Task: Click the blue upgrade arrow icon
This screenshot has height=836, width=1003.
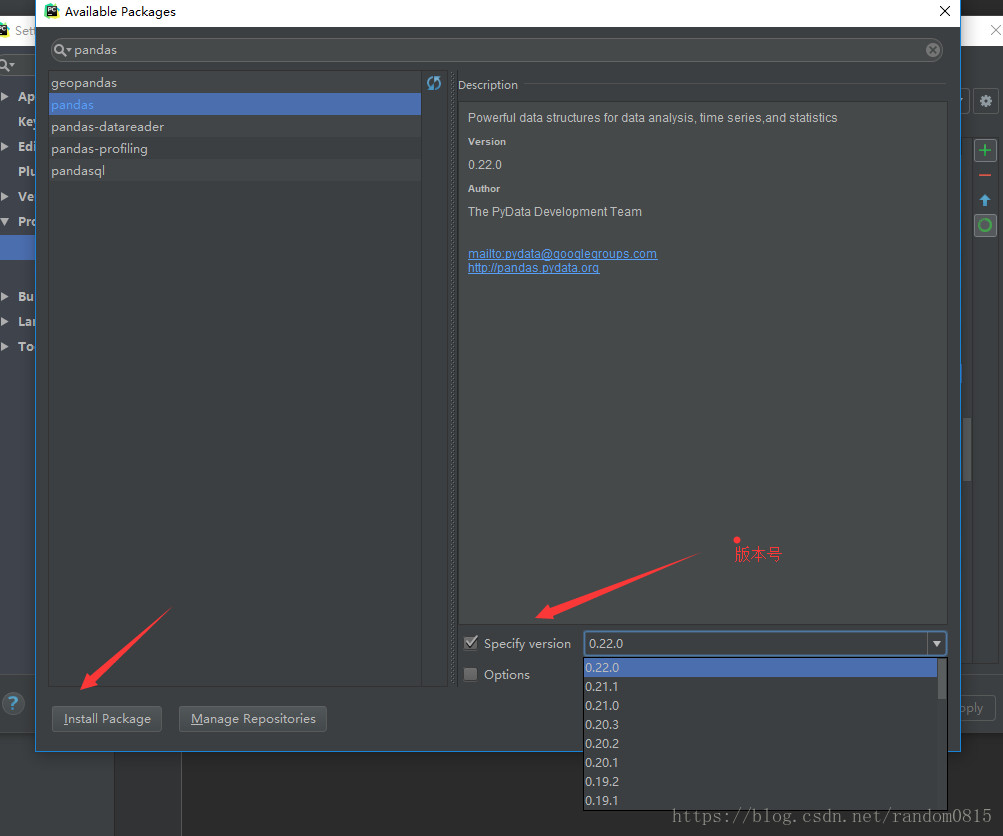Action: 985,200
